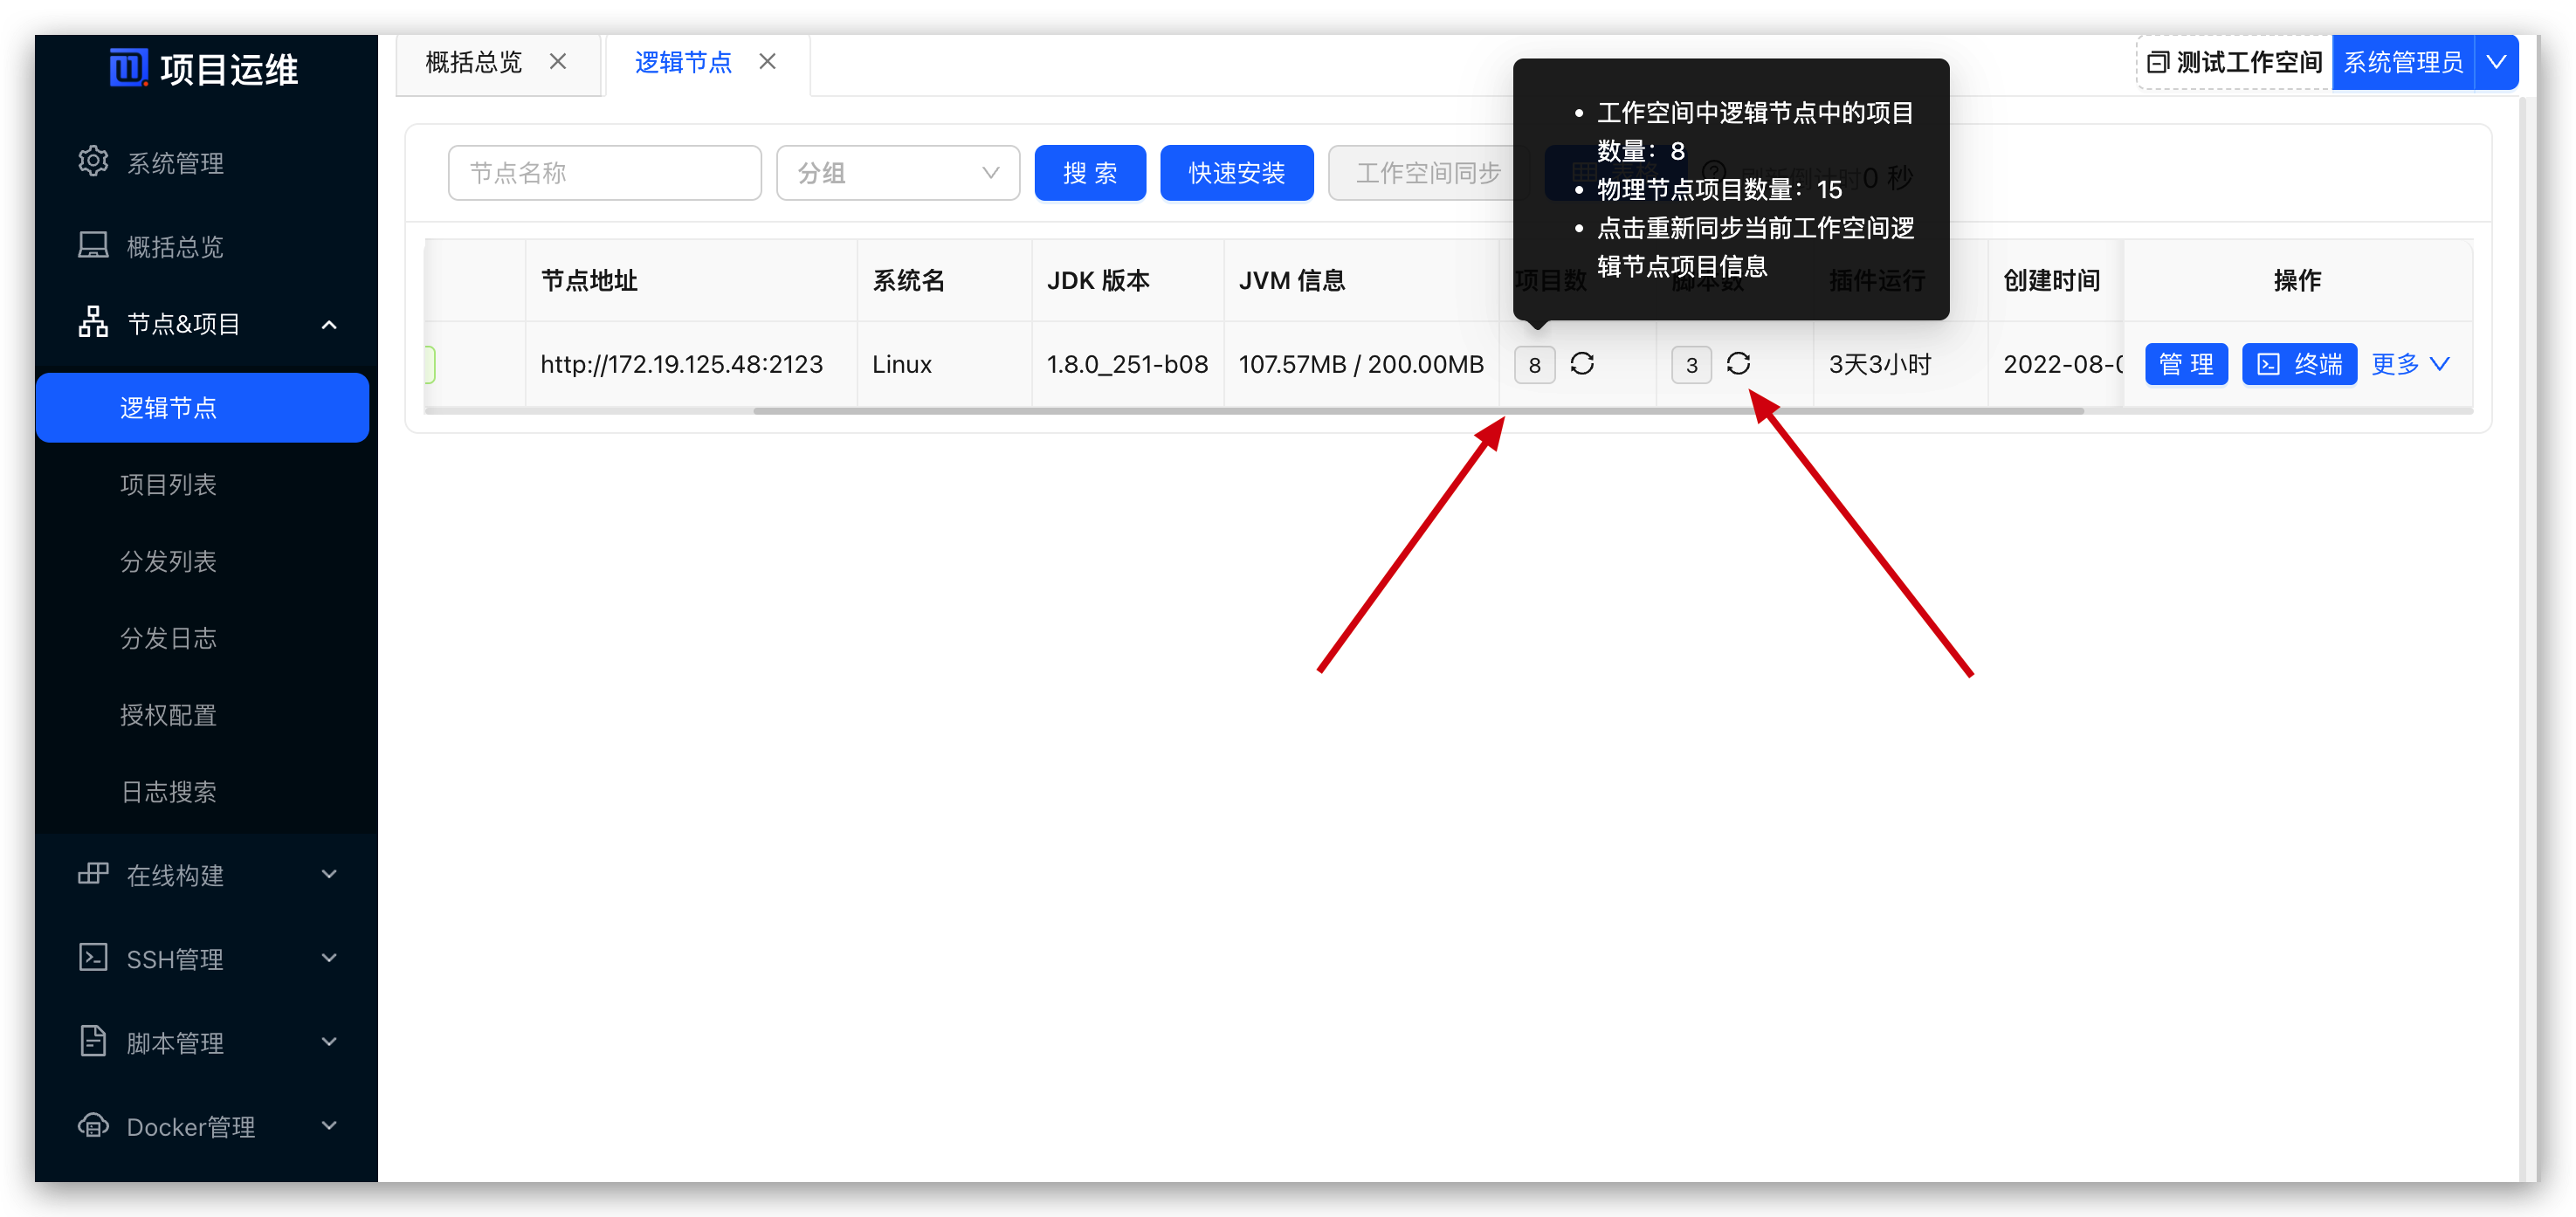The width and height of the screenshot is (2576, 1217).
Task: Click the 搜 索 button
Action: click(x=1089, y=172)
